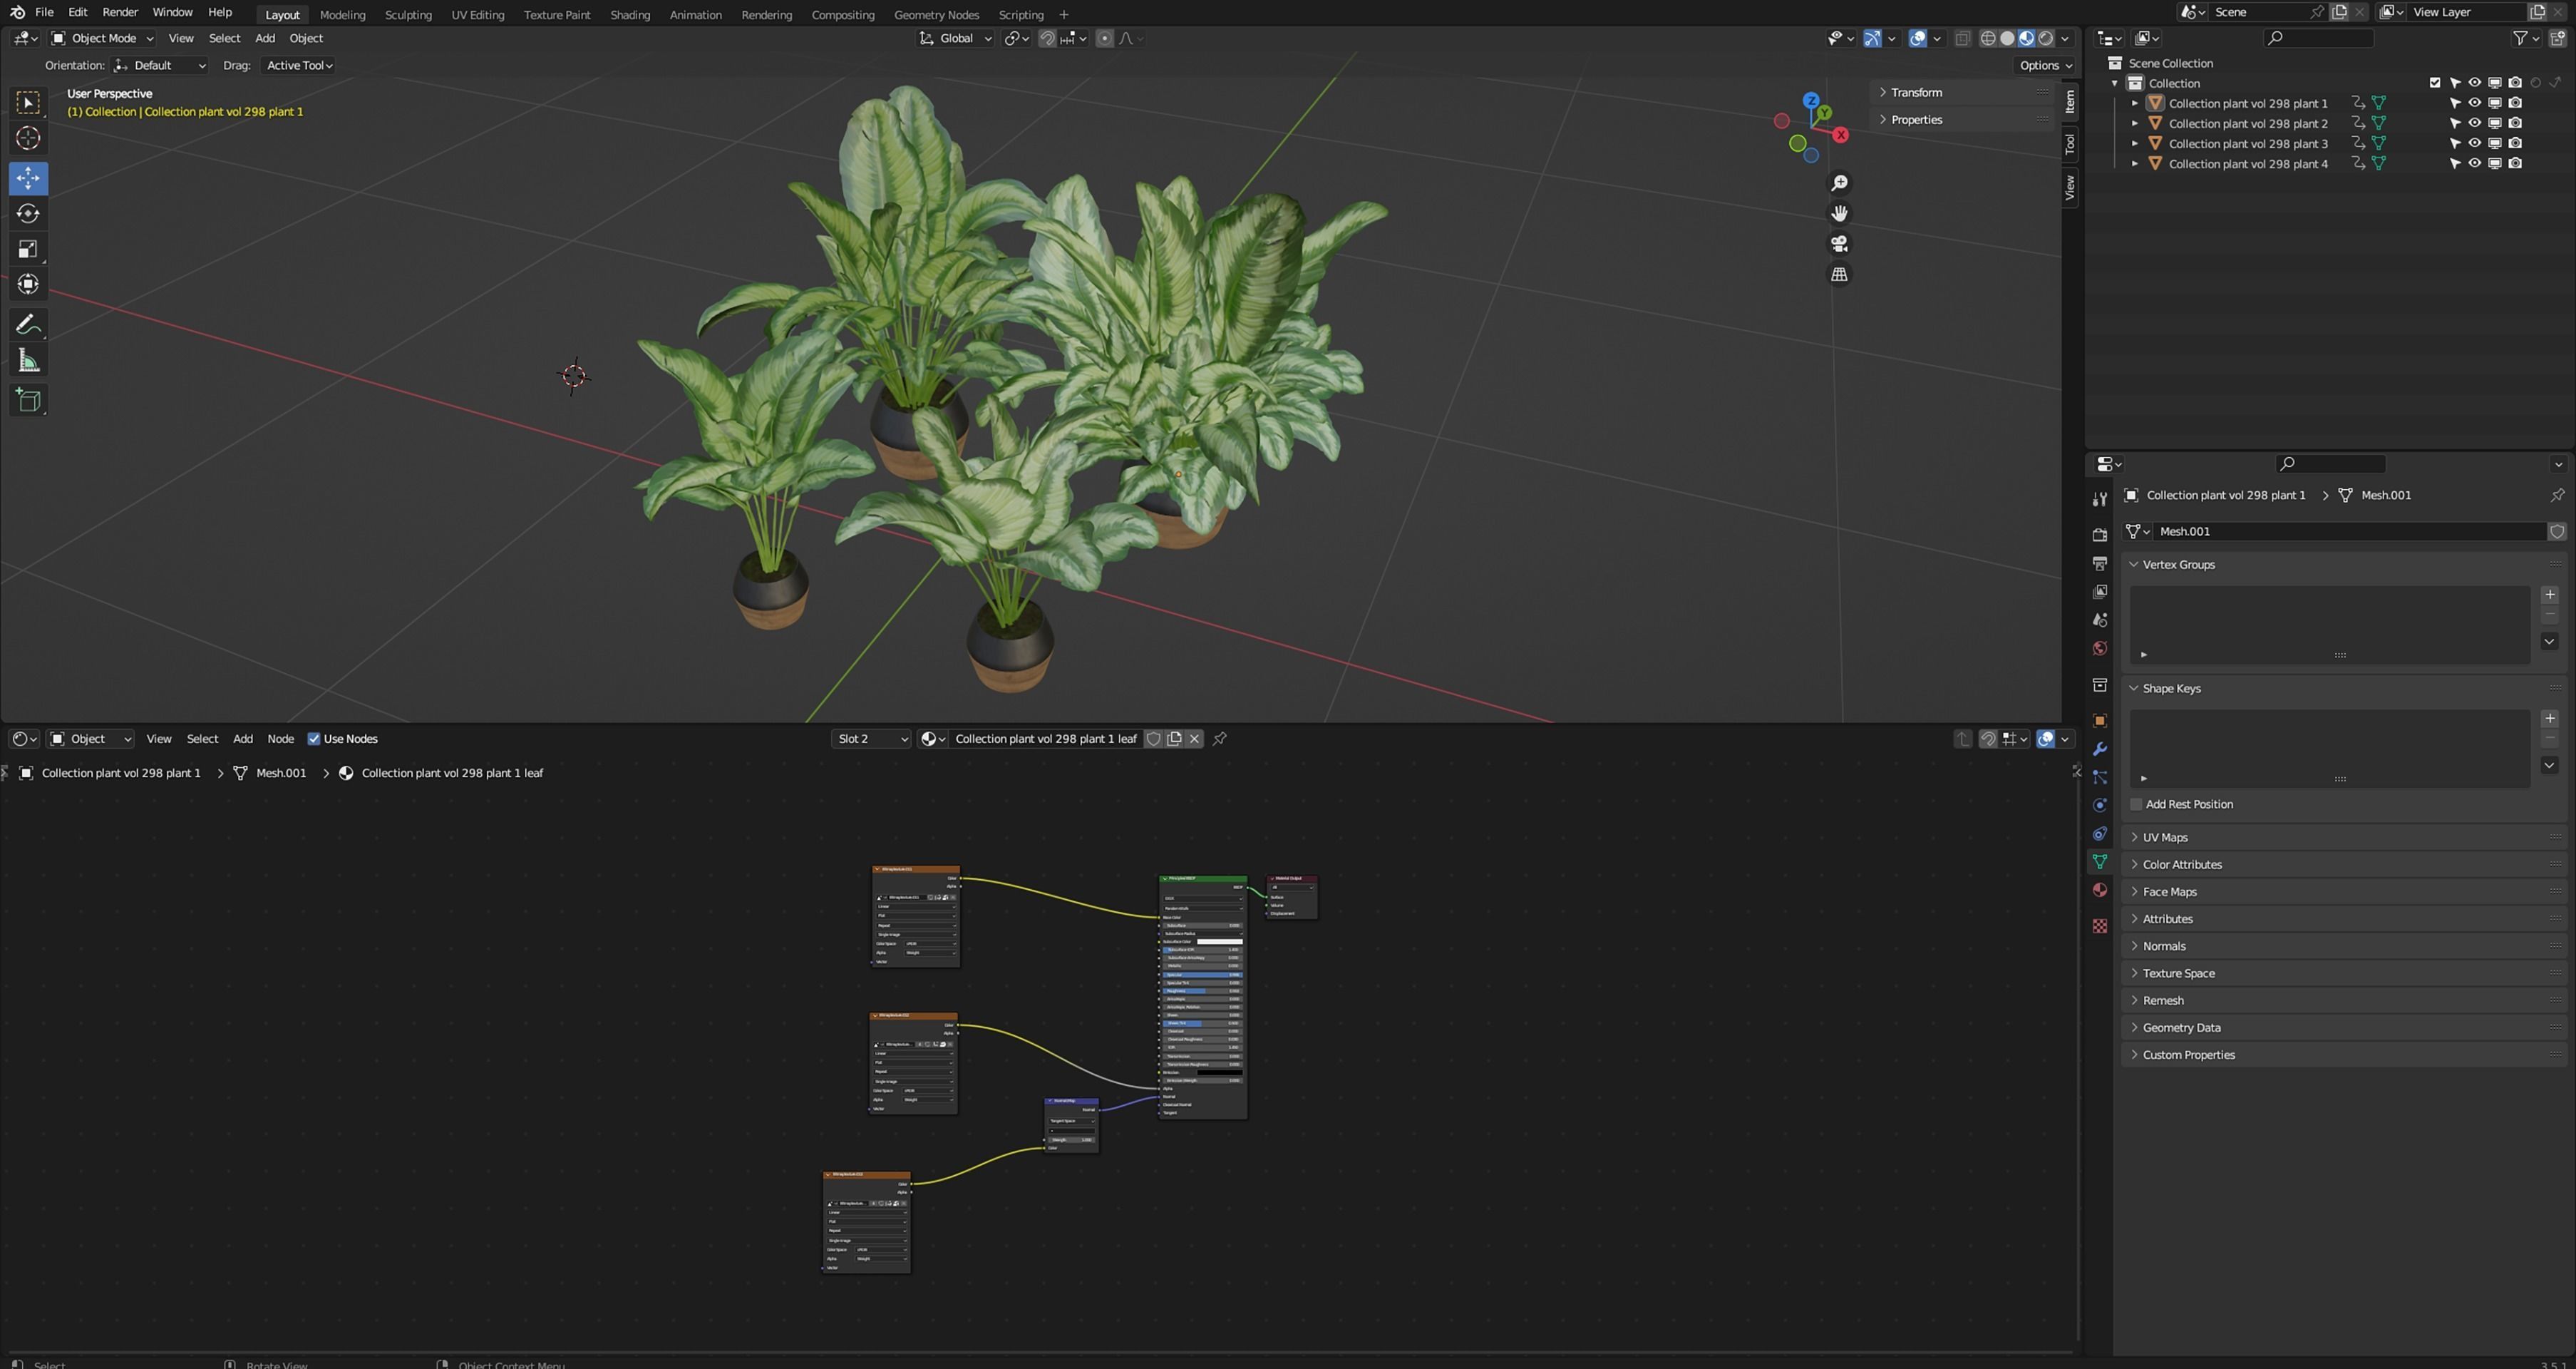Click the zoom view magnifier icon
Image resolution: width=2576 pixels, height=1369 pixels.
point(1838,183)
